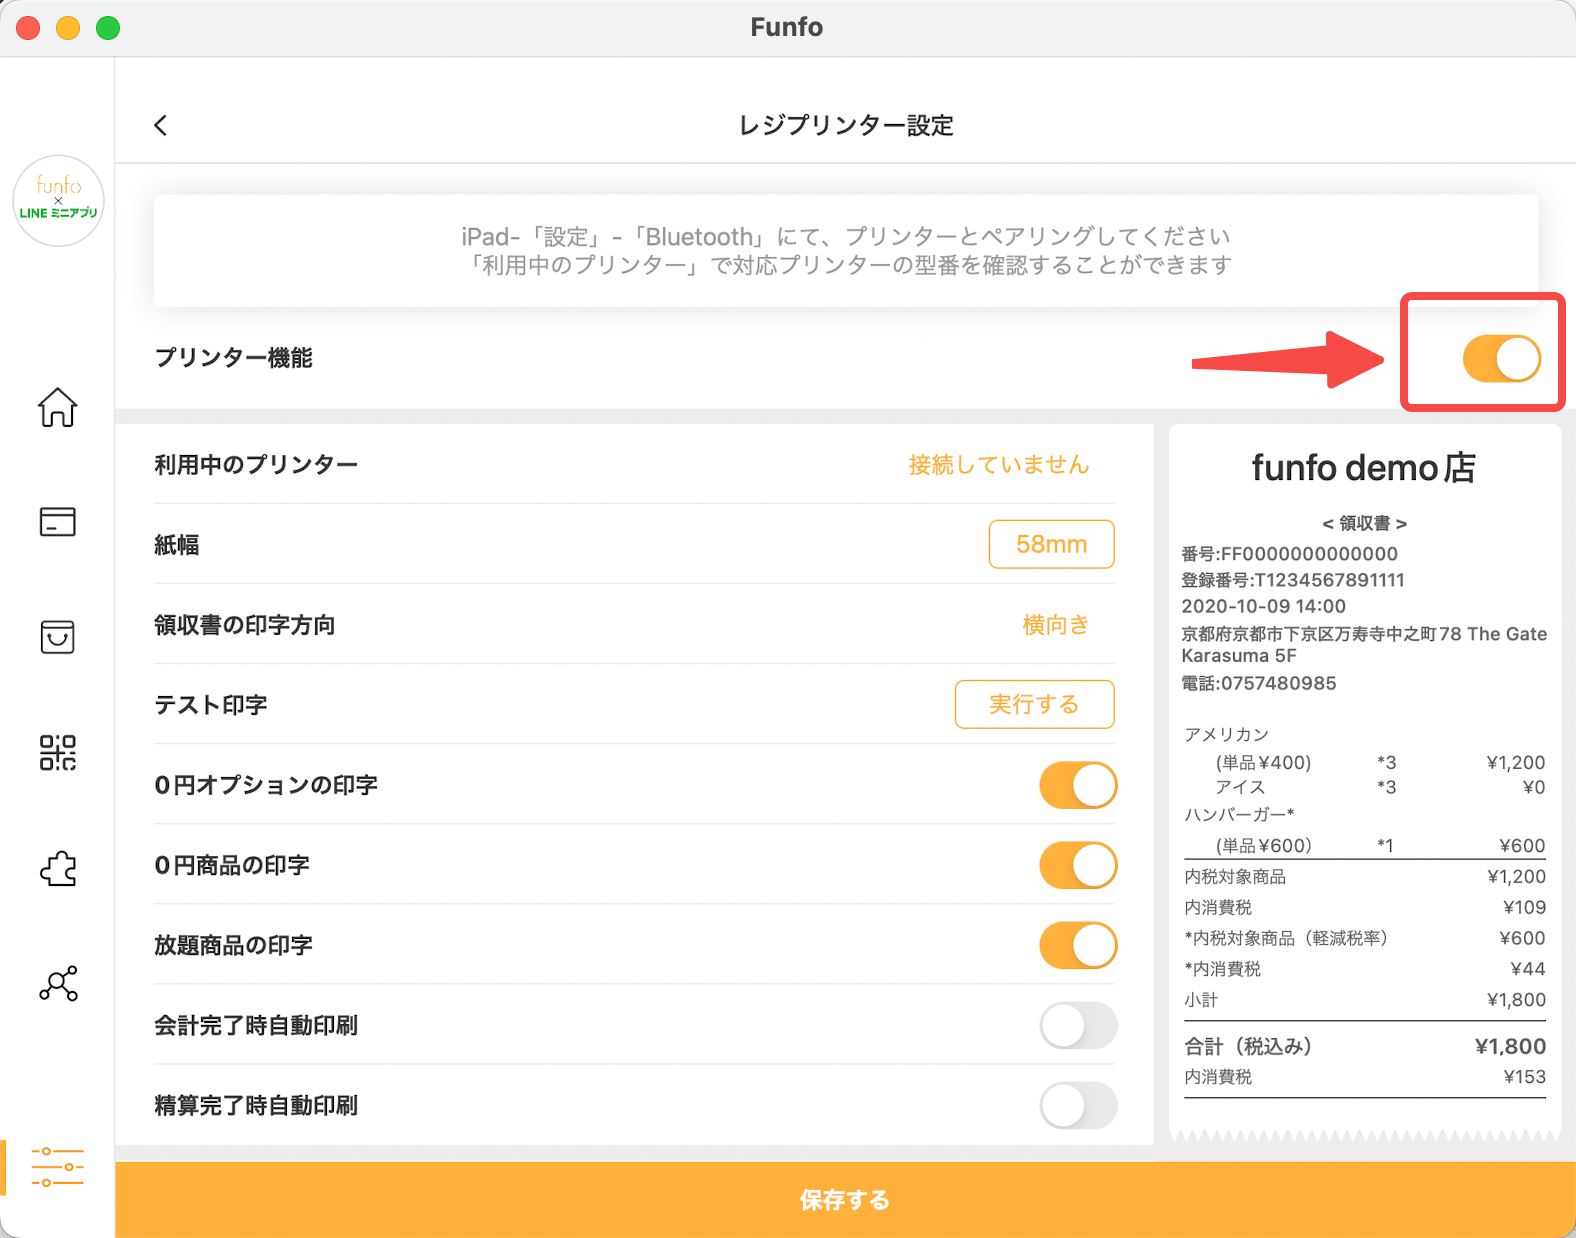Open the 58mm paper width selector
This screenshot has width=1576, height=1238.
(x=1051, y=544)
